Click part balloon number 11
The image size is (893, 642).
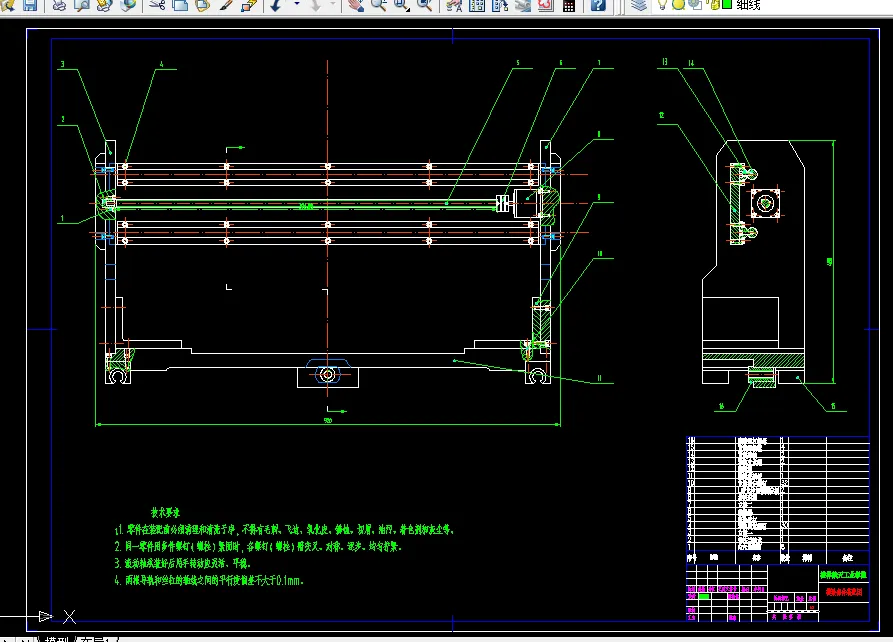599,378
